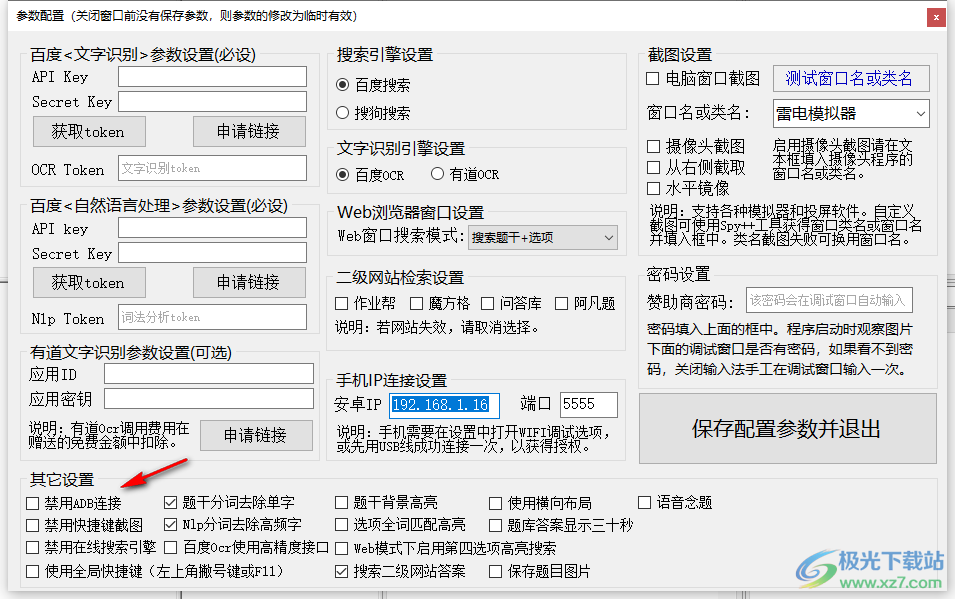Open 窗口名或类名 combo box
This screenshot has width=955, height=599.
[x=851, y=113]
